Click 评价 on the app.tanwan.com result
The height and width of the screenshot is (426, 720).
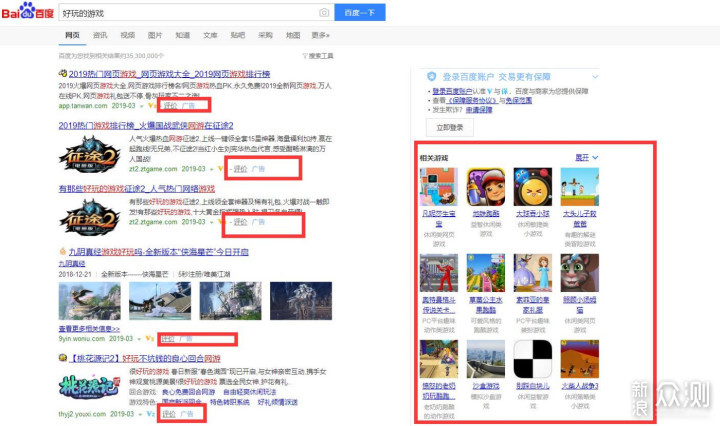(x=170, y=106)
